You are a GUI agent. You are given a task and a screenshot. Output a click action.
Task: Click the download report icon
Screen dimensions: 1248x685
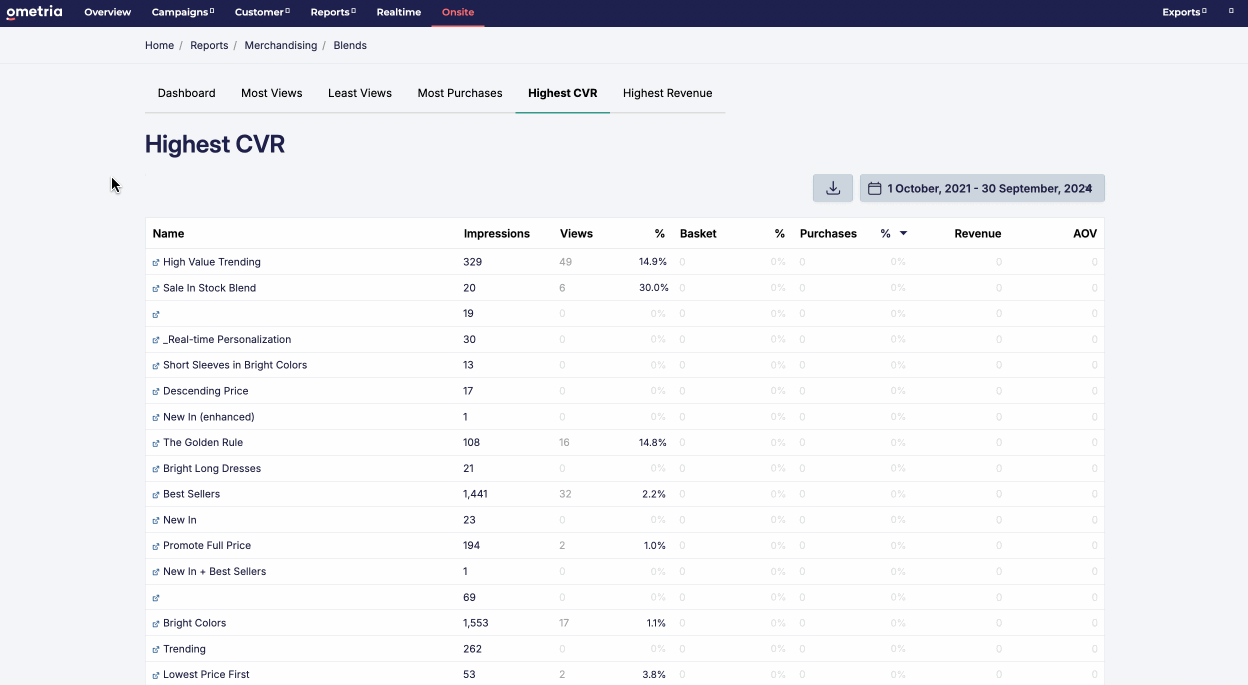coord(832,187)
